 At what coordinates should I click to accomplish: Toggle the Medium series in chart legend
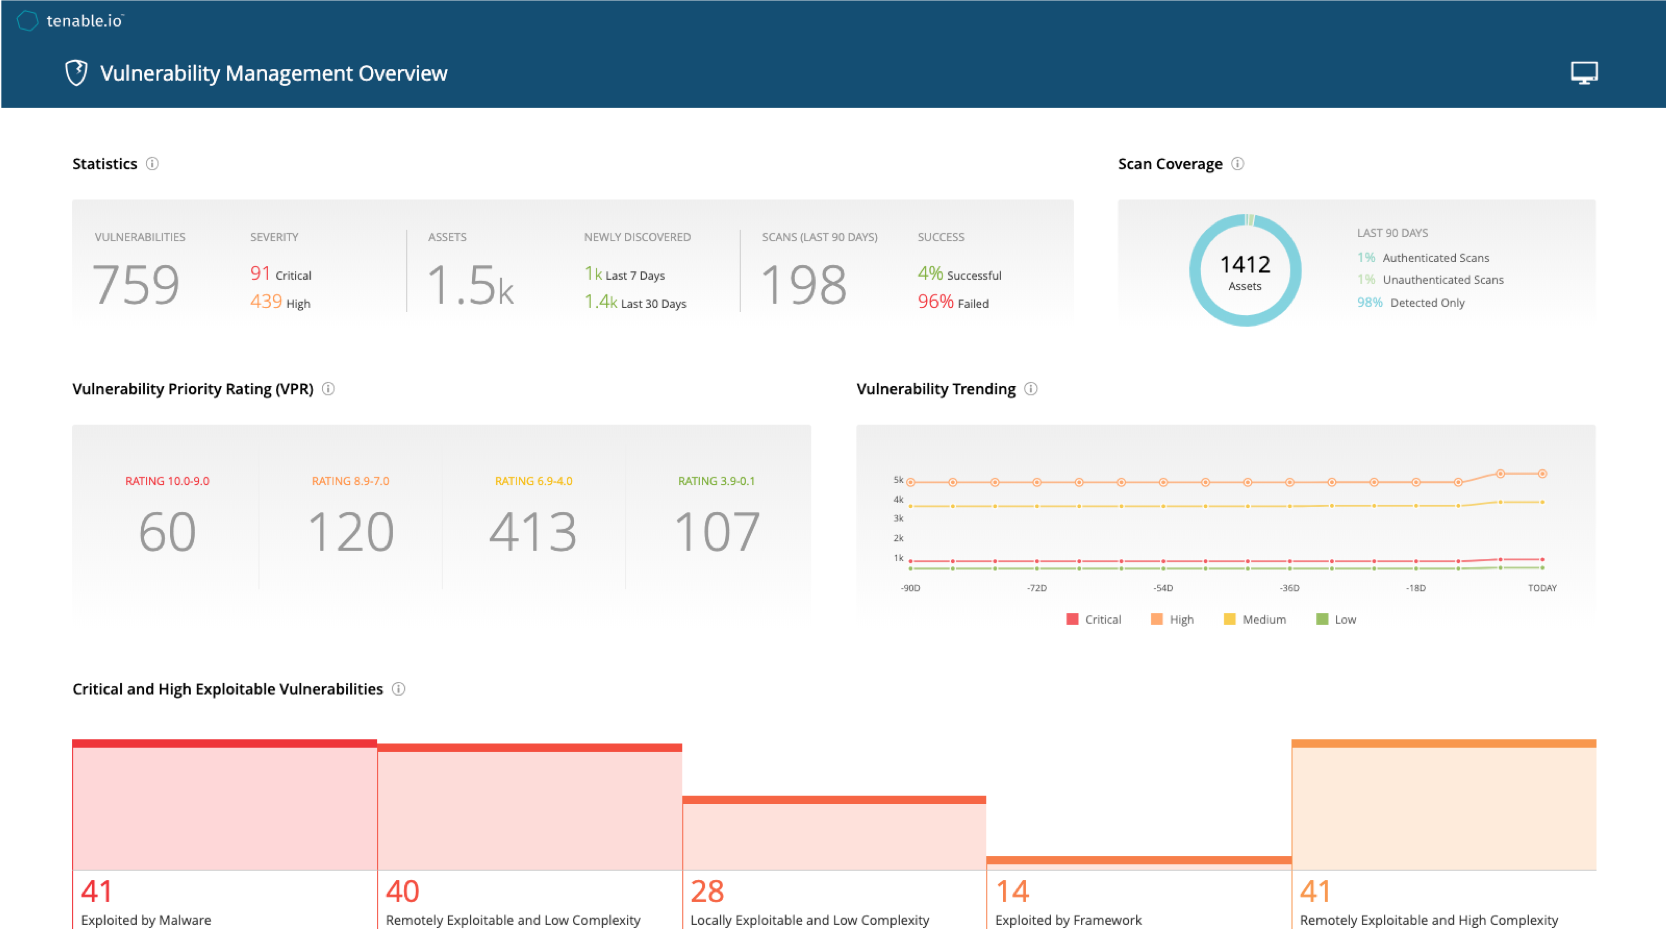pos(1255,620)
